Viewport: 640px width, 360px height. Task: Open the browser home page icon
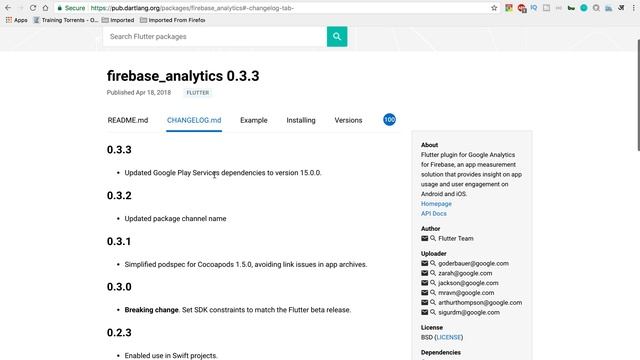45,8
